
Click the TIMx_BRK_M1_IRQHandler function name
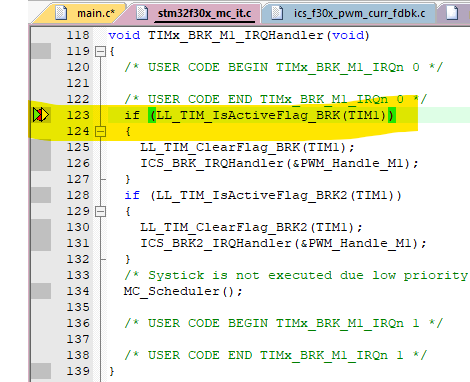coord(236,35)
